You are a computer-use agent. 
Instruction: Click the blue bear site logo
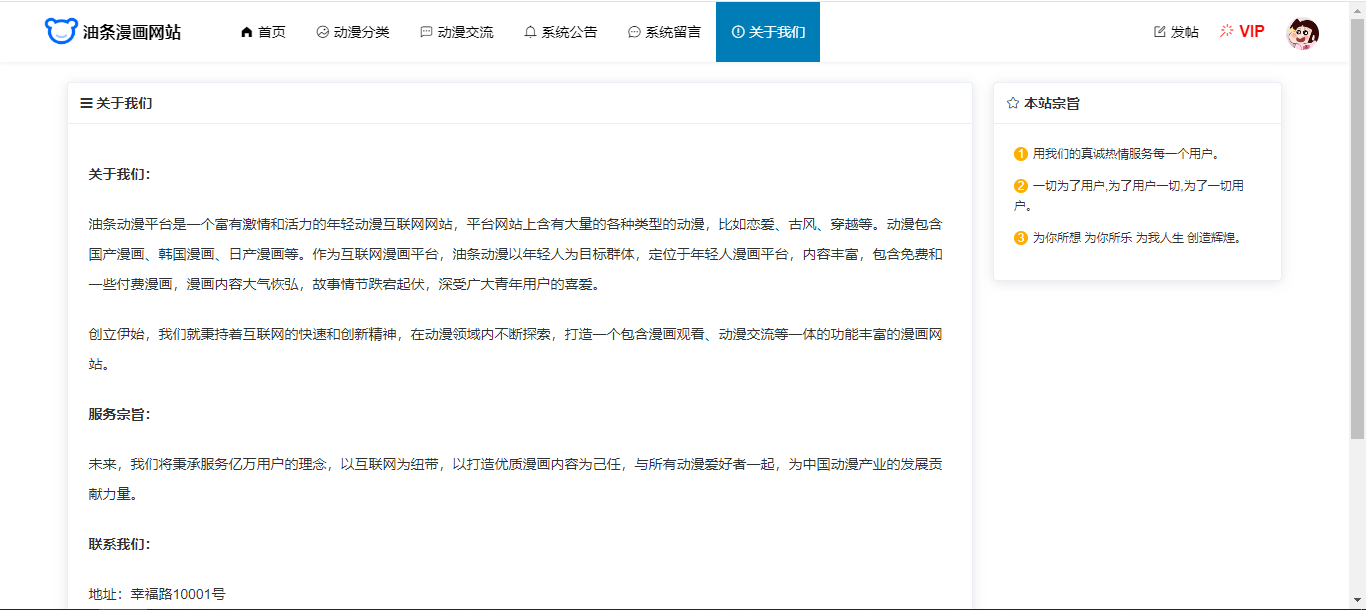61,31
